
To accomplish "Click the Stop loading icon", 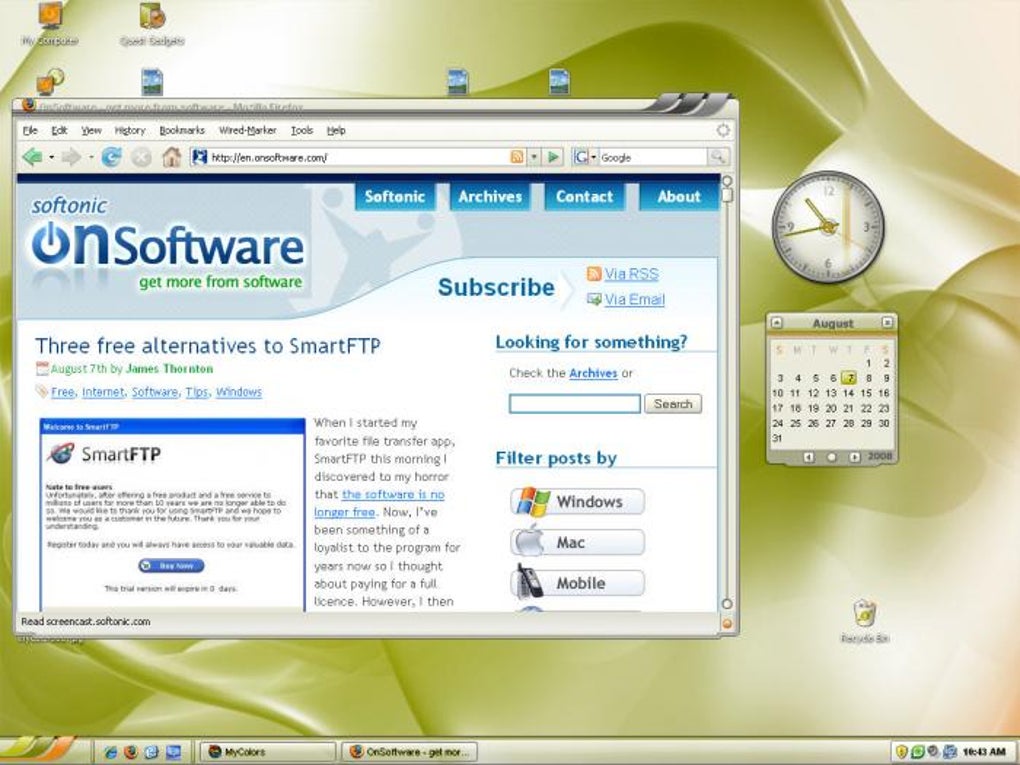I will click(x=141, y=157).
